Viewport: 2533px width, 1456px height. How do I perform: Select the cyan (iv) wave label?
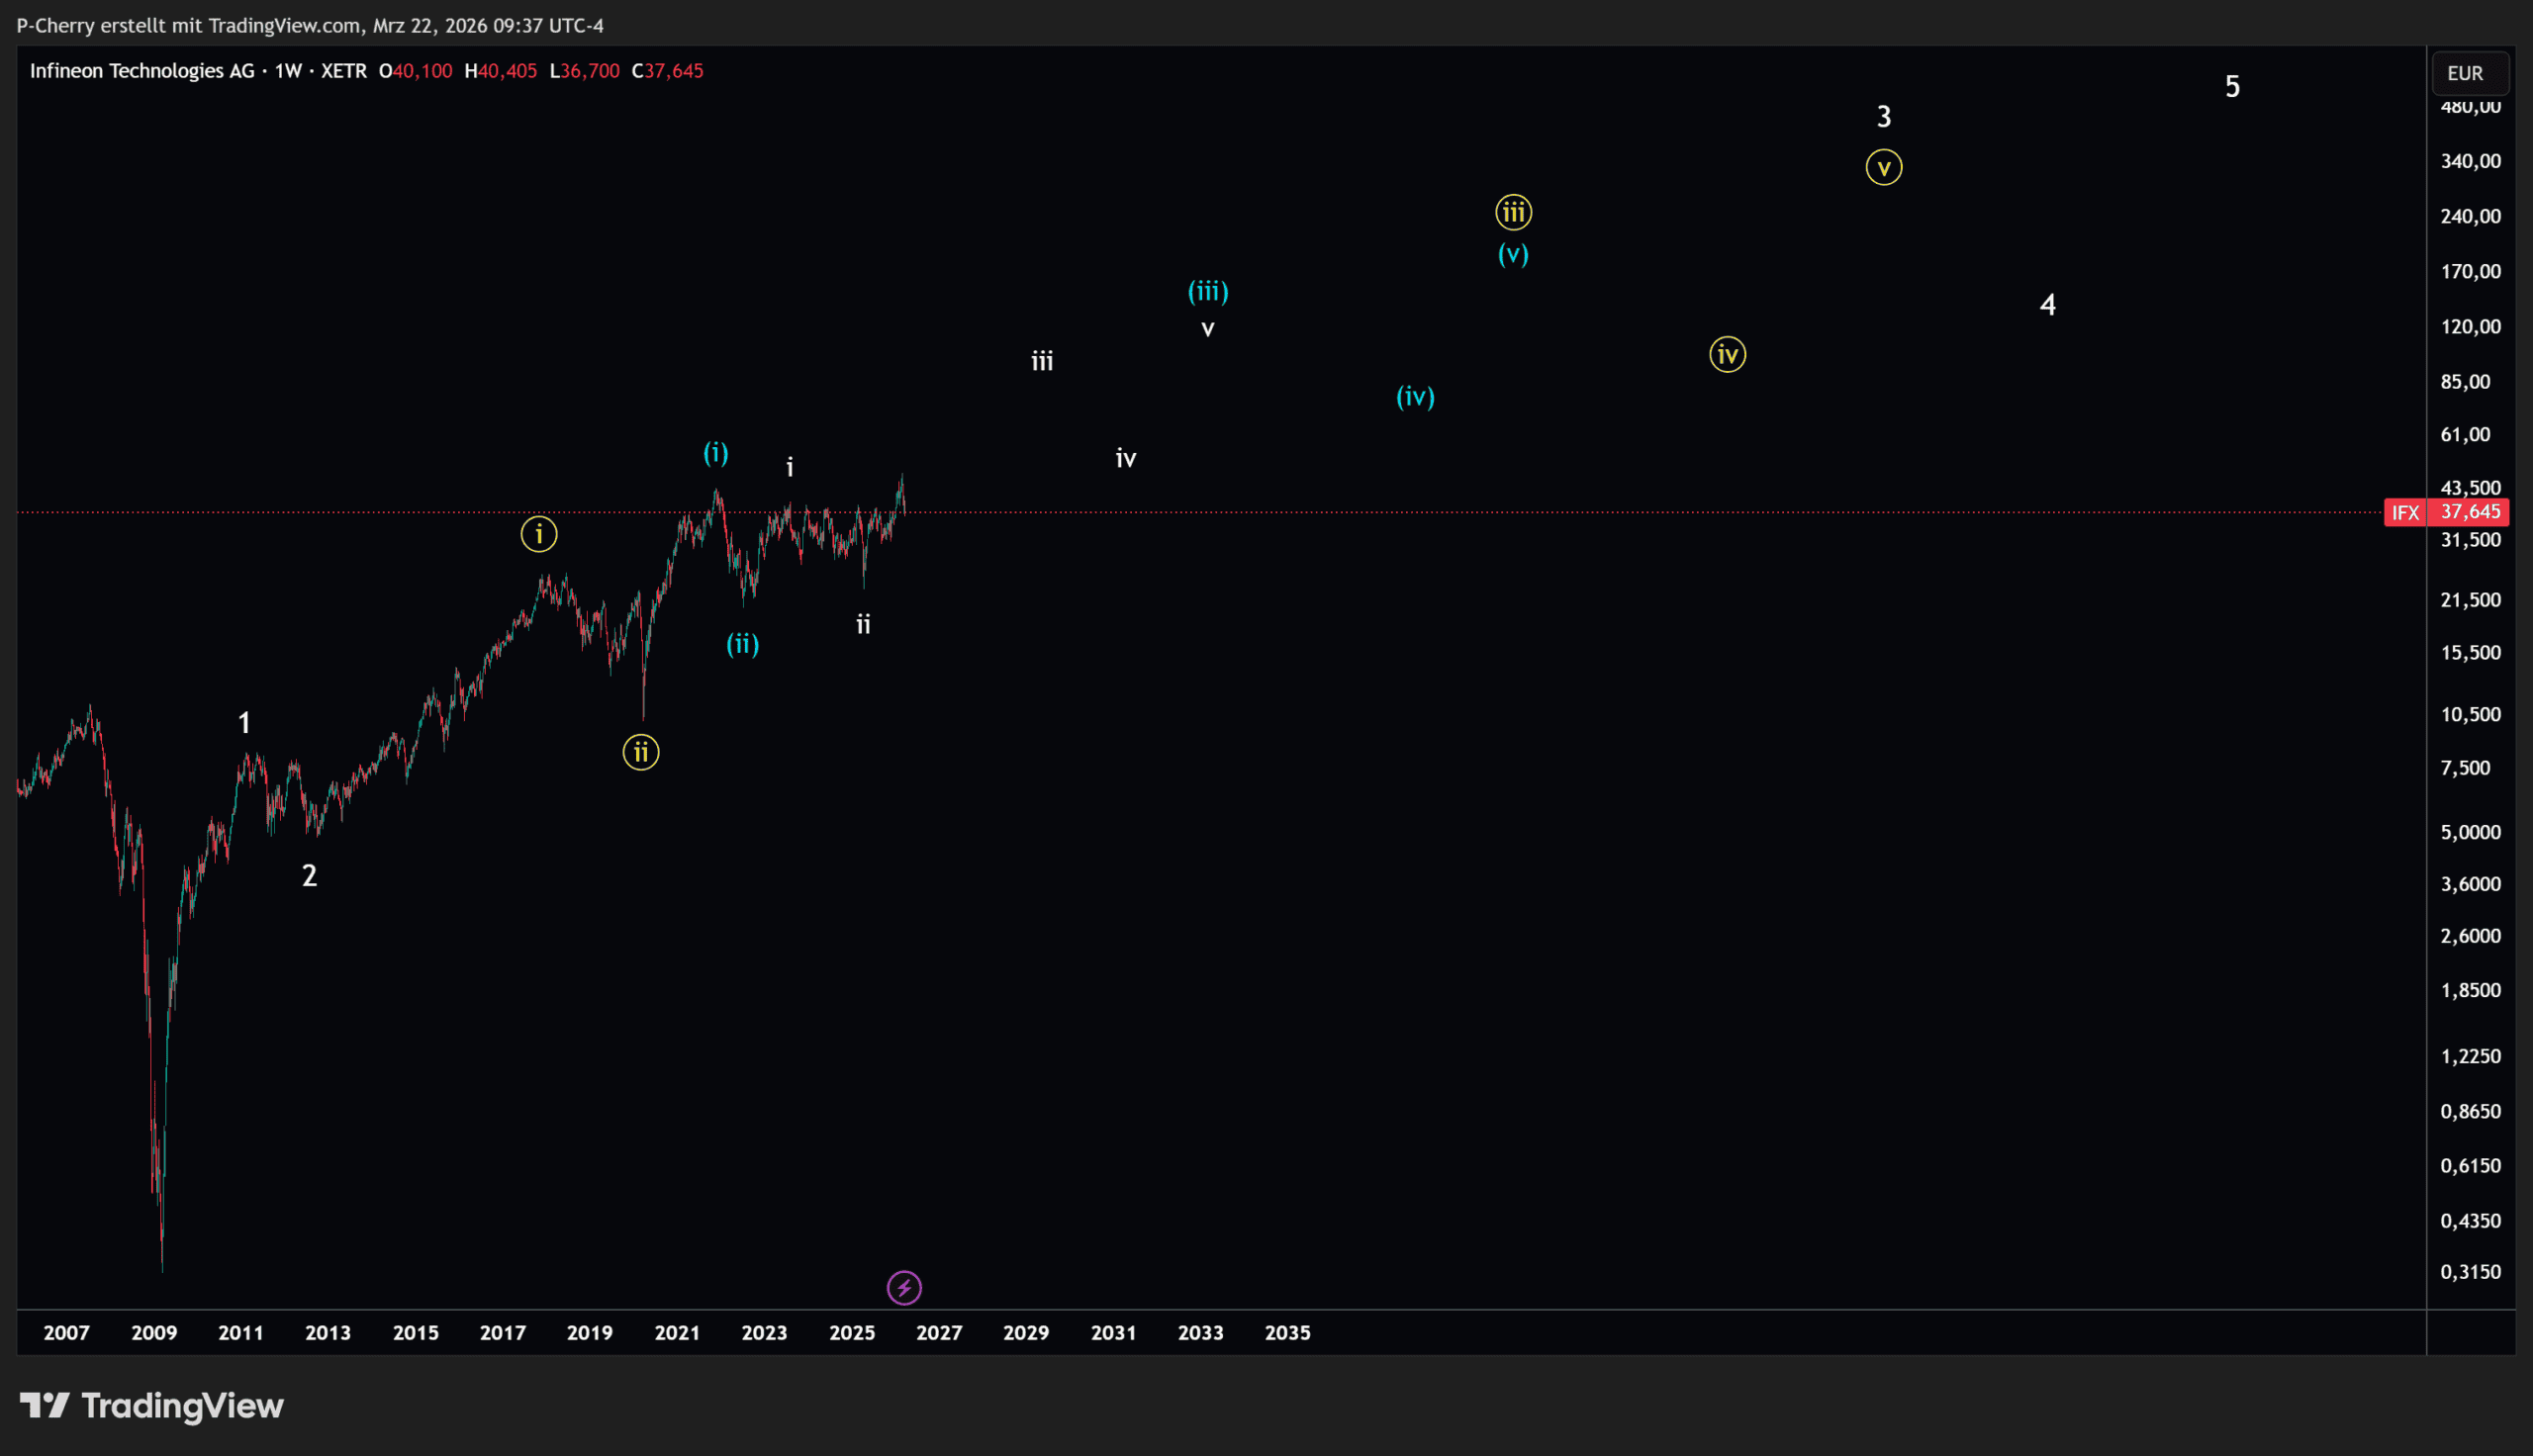tap(1415, 397)
